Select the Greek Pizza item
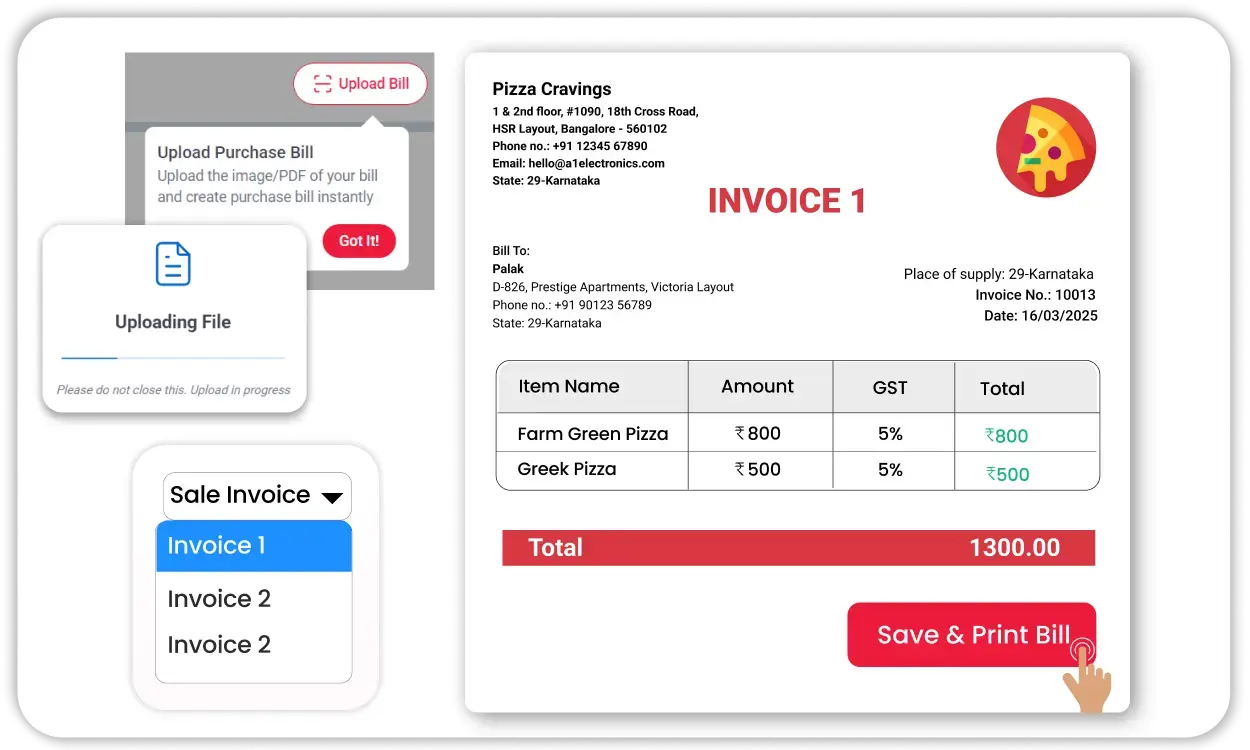Screen dimensions: 1250x750 pos(566,469)
